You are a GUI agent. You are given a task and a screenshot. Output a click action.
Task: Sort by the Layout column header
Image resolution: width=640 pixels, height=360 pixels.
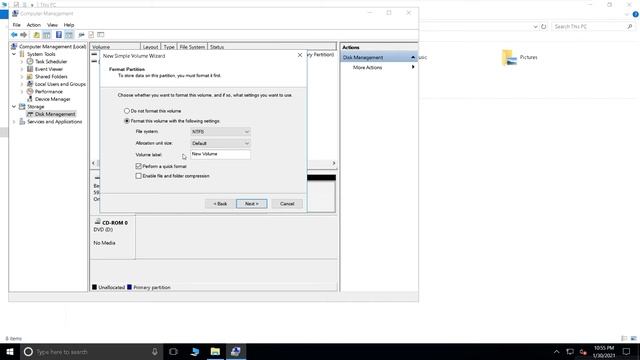[151, 47]
